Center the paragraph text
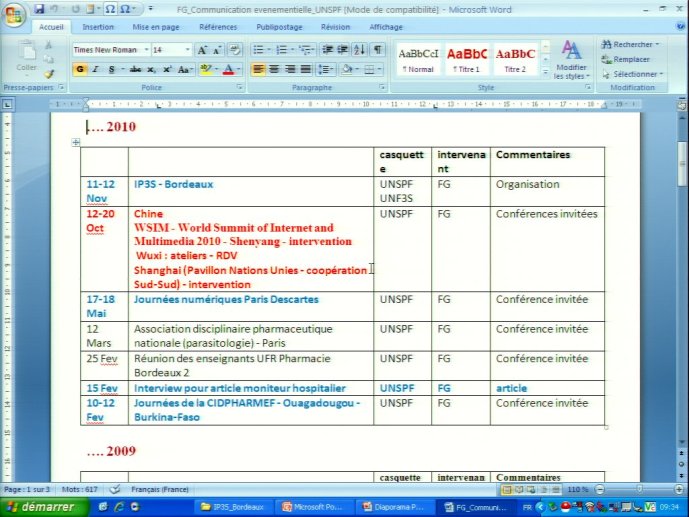689x517 pixels. coord(274,69)
